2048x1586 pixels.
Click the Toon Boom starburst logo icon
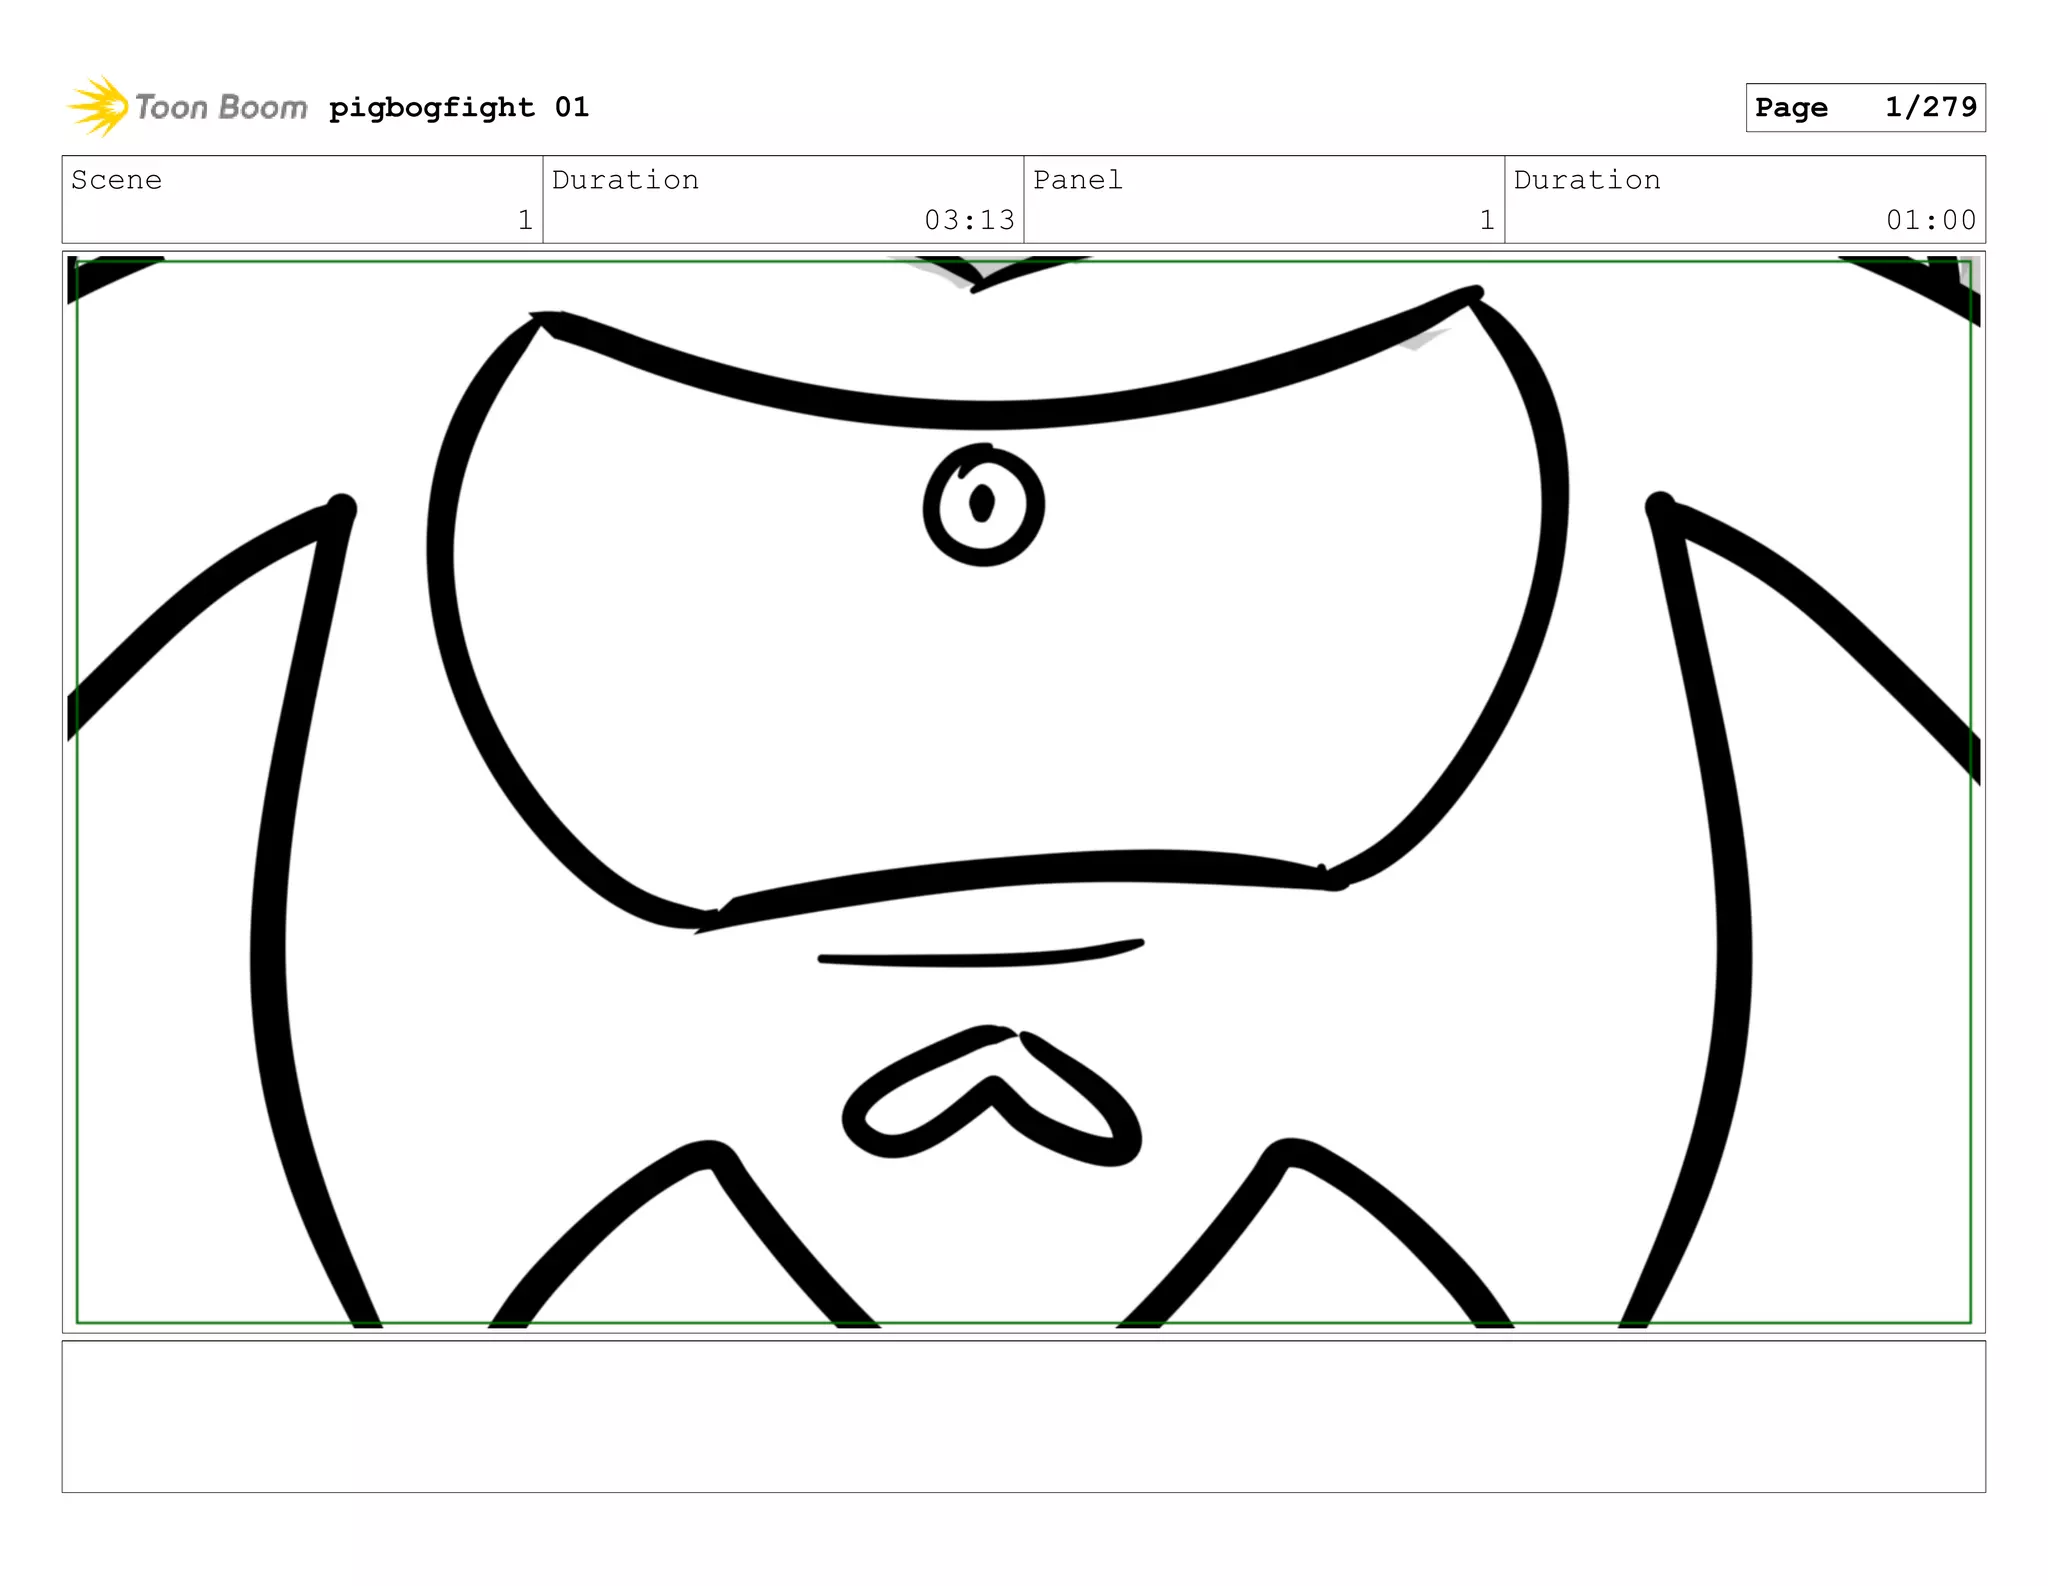97,106
